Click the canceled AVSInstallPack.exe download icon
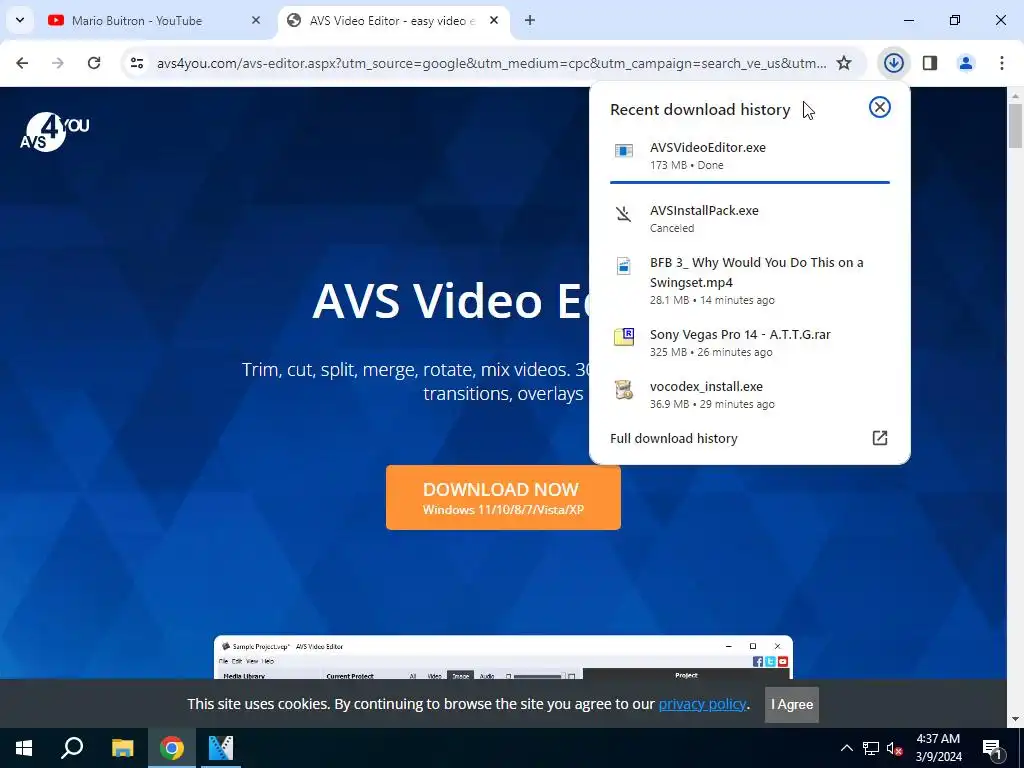The width and height of the screenshot is (1024, 768). 624,214
